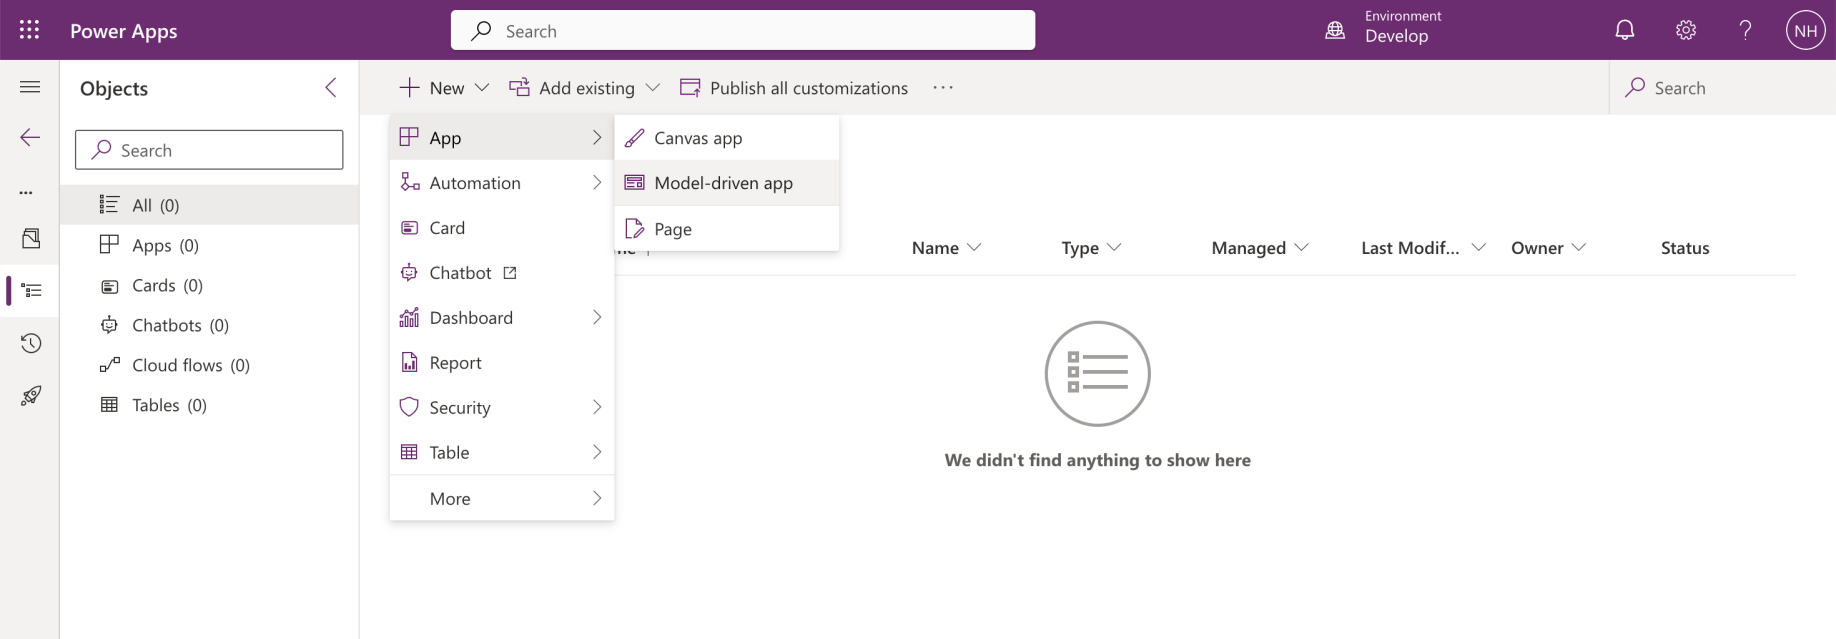
Task: Open the rocket icon in left rail
Action: [x=31, y=396]
